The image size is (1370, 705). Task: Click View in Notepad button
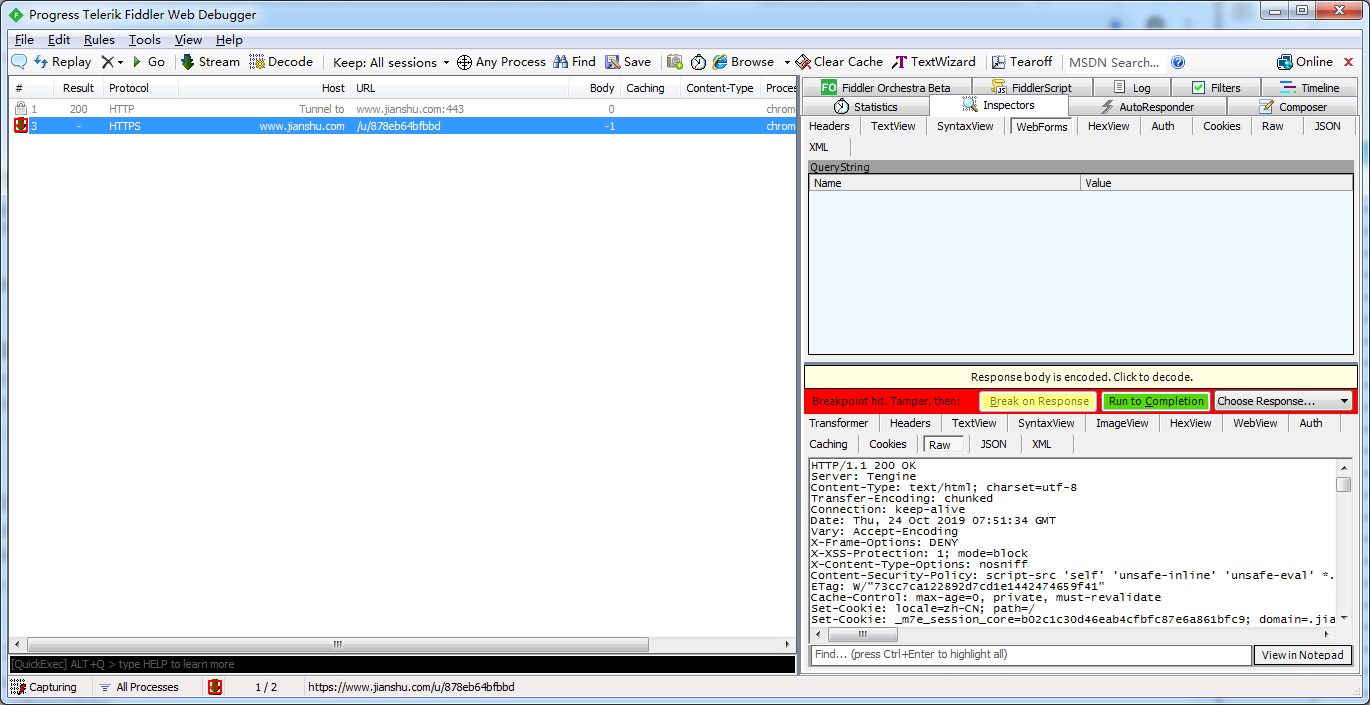(x=1302, y=655)
